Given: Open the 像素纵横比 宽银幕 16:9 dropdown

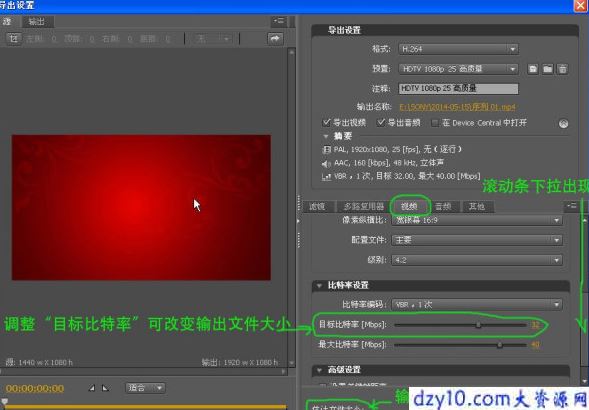Looking at the screenshot, I should pos(477,220).
